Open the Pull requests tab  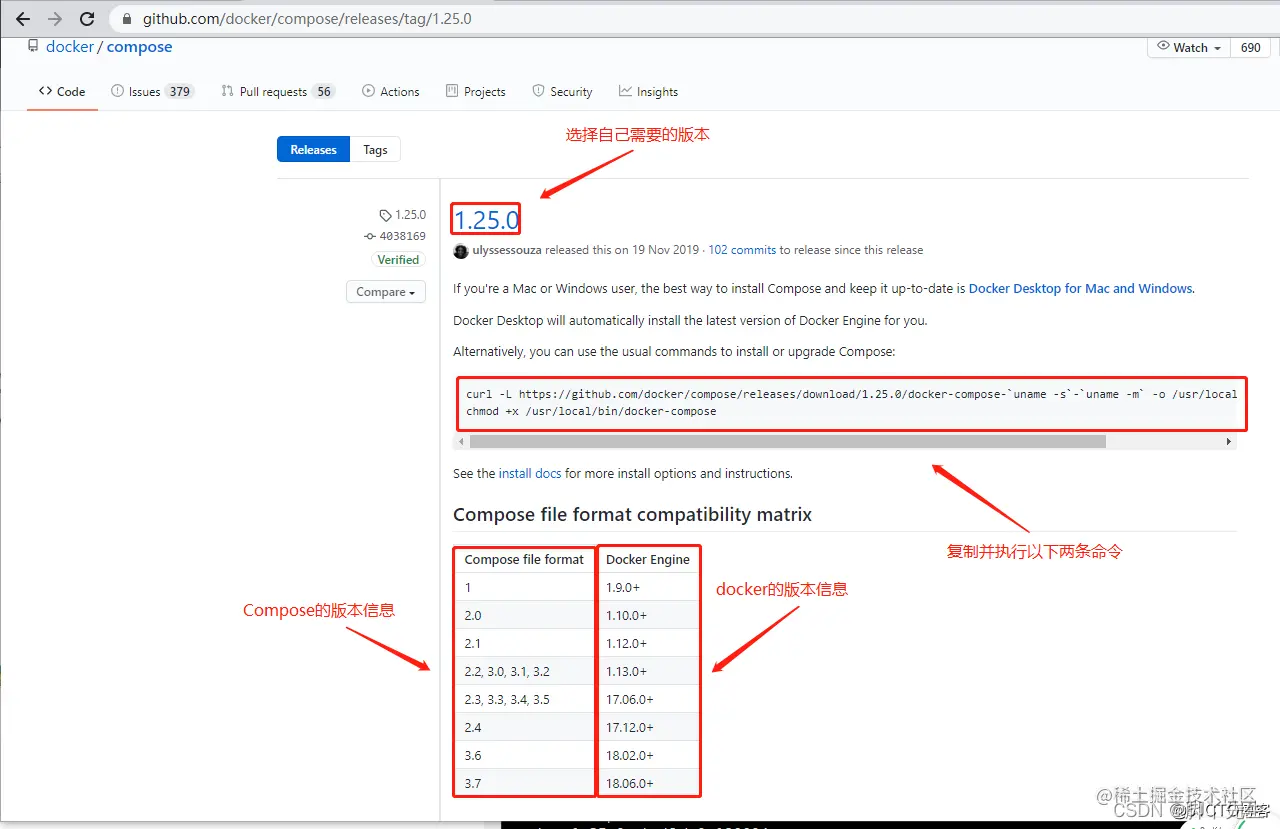278,91
